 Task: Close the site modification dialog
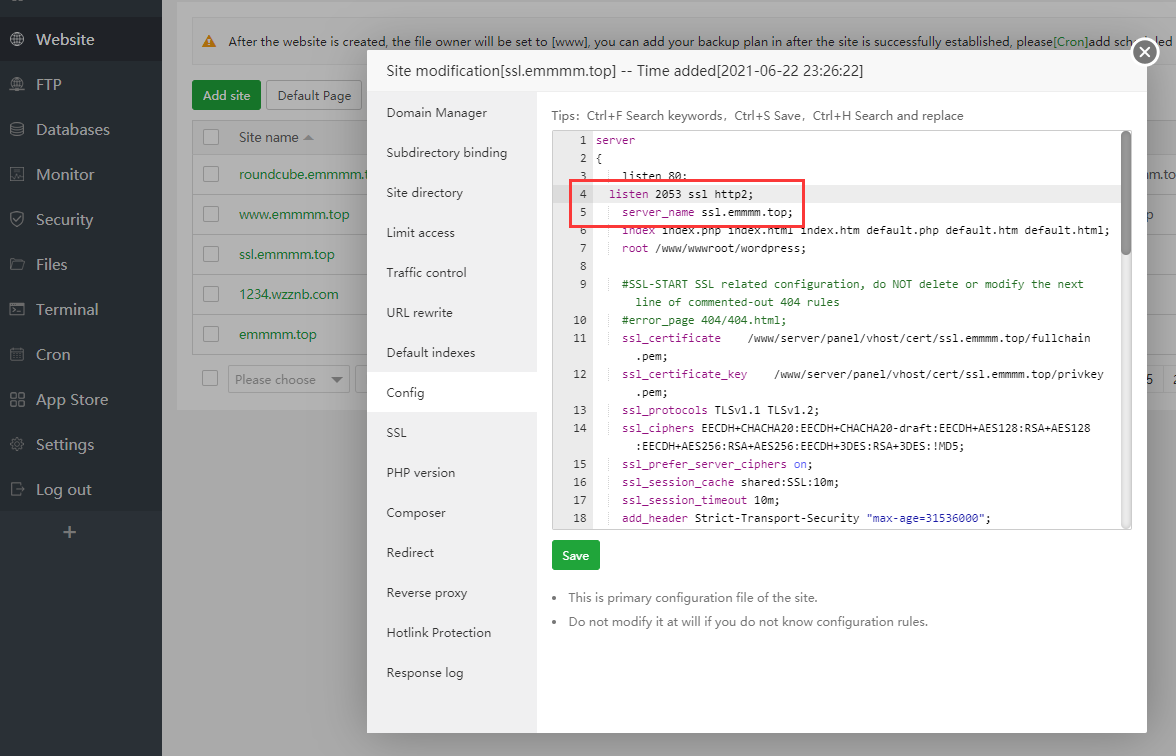click(1145, 52)
